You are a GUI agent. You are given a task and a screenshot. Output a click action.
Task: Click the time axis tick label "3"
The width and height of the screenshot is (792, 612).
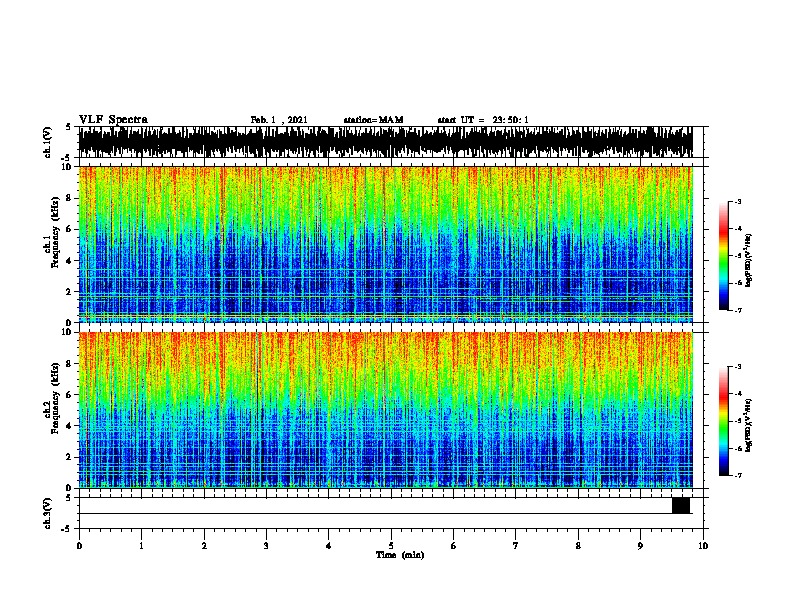[266, 546]
